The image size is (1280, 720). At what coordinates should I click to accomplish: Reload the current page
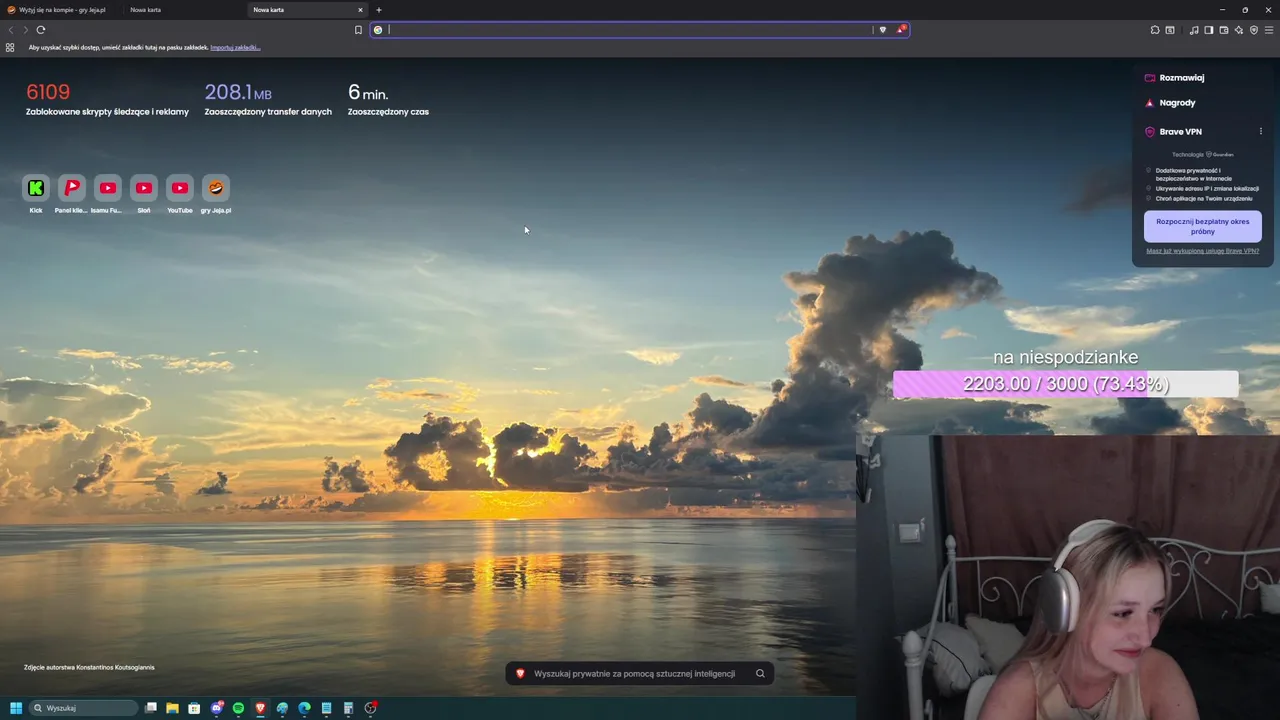(x=41, y=30)
